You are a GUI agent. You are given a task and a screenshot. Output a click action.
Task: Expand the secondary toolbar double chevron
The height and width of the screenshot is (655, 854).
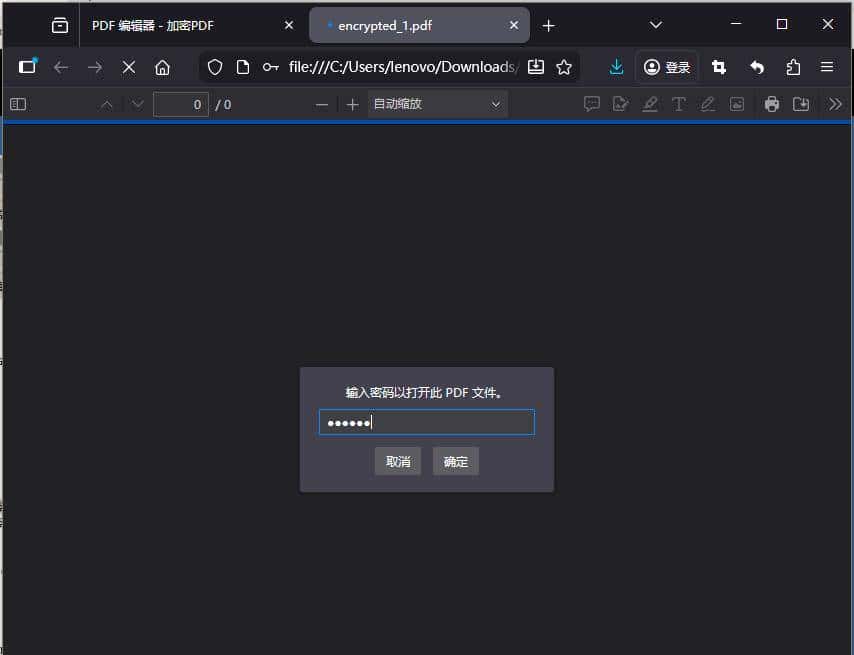point(835,103)
